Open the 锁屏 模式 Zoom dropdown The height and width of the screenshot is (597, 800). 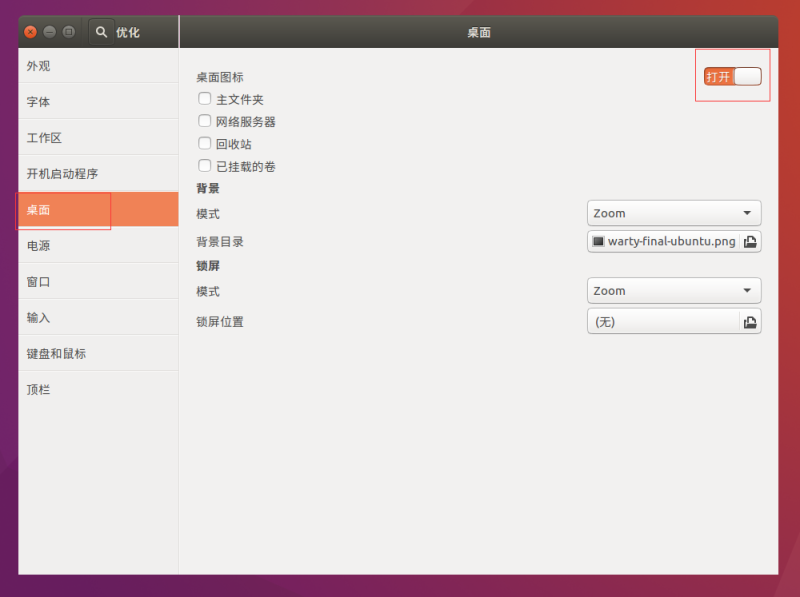(x=674, y=291)
